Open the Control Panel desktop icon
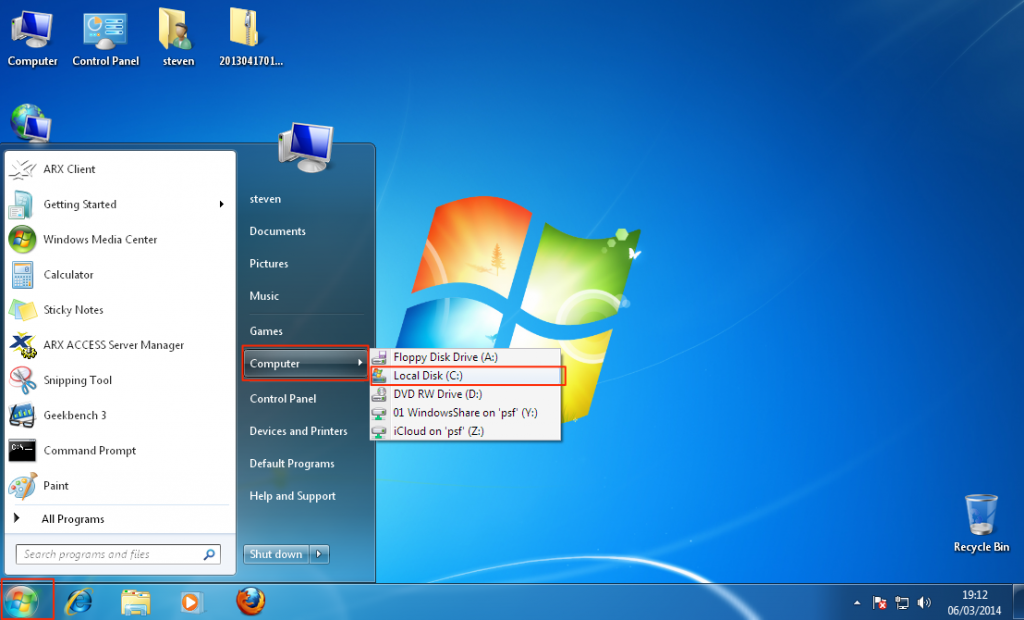This screenshot has width=1024, height=620. [x=105, y=39]
